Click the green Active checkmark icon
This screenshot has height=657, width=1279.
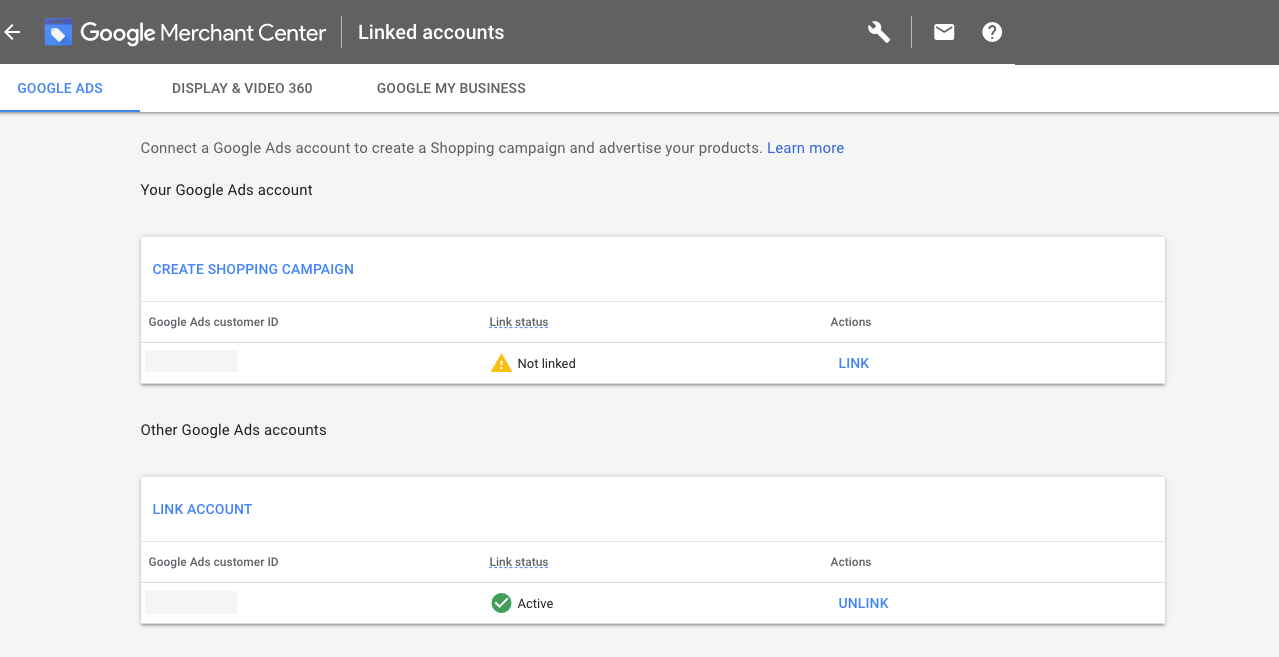tap(501, 603)
